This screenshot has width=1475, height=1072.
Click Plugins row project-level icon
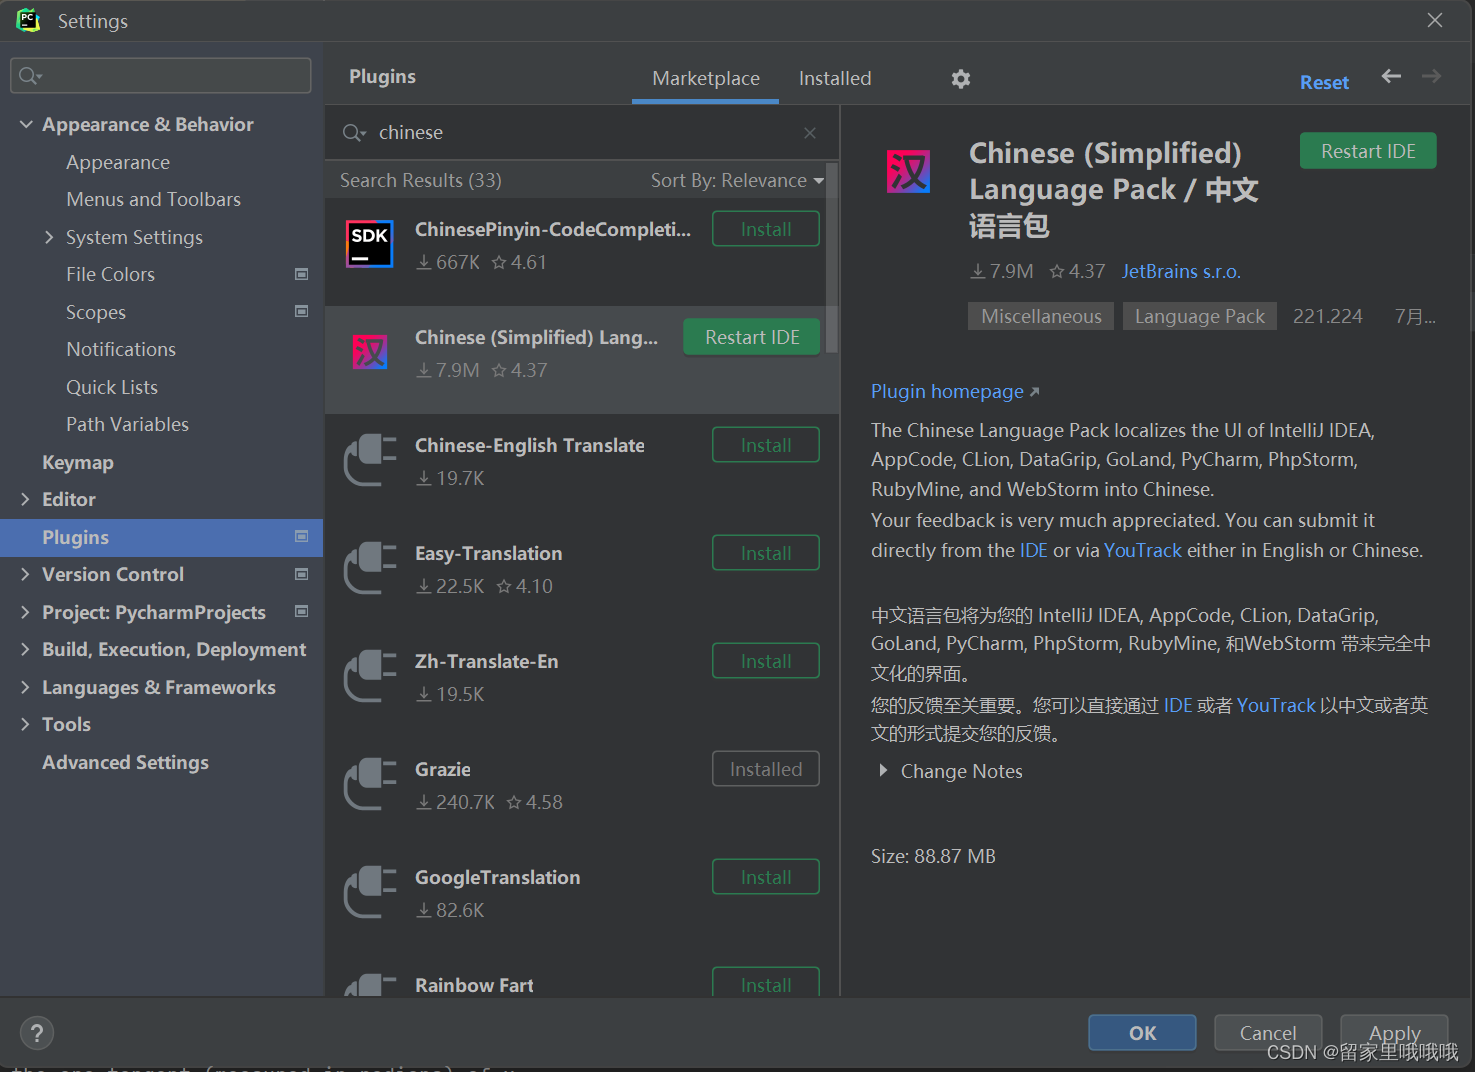coord(301,536)
